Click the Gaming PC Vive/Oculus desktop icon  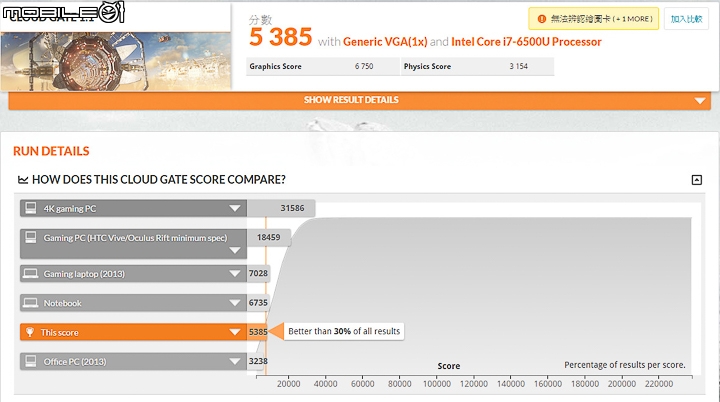[x=31, y=238]
